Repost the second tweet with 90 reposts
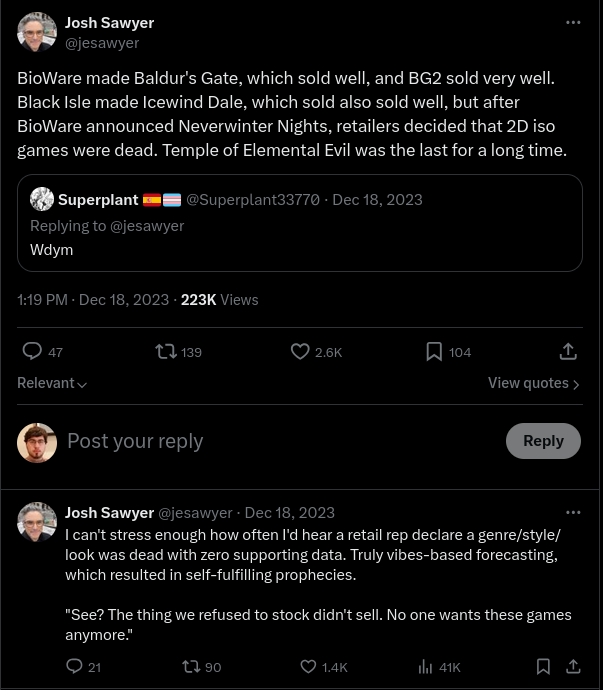This screenshot has height=690, width=603. coord(191,666)
